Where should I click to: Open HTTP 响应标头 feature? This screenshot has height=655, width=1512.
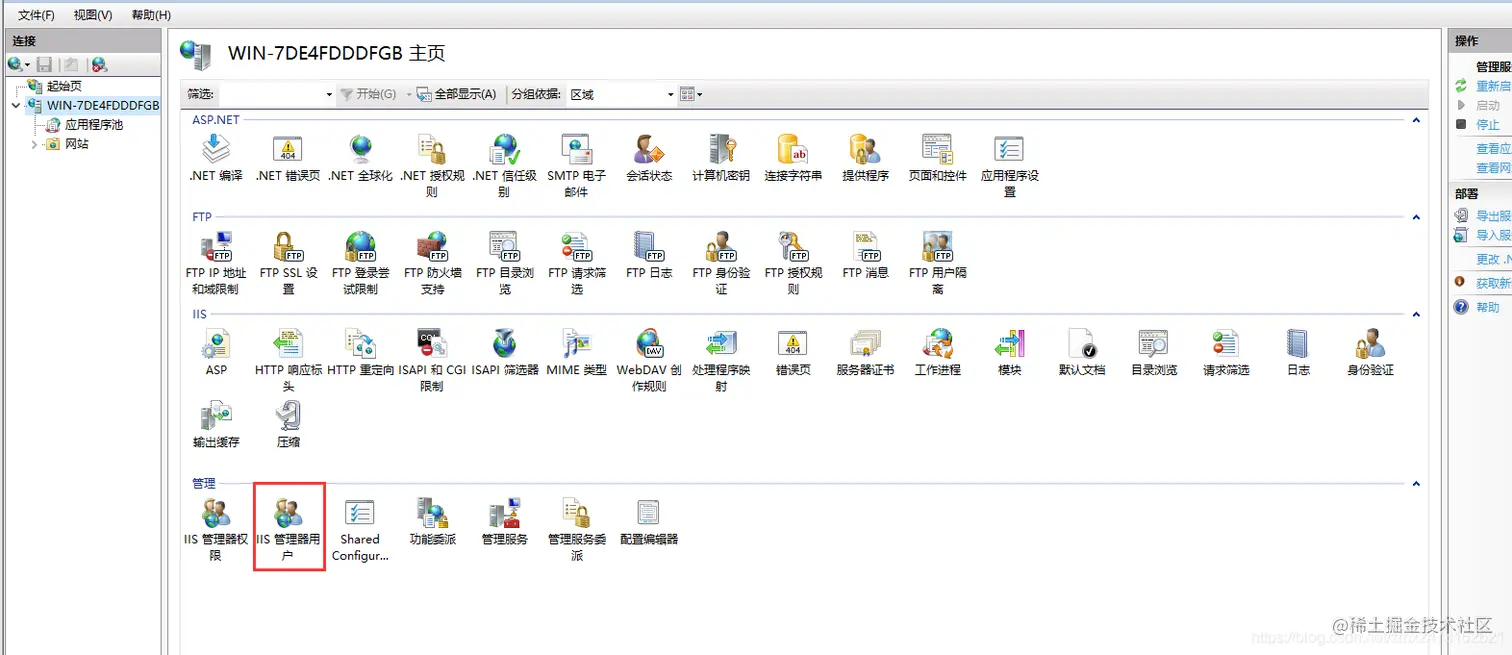coord(288,360)
